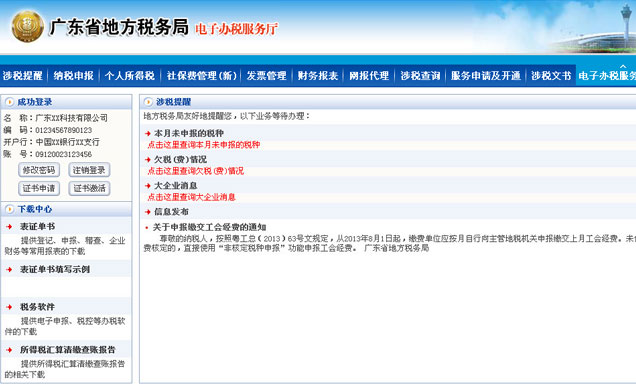The image size is (636, 387).
Task: Click the 修改密码 button
Action: pyautogui.click(x=39, y=170)
